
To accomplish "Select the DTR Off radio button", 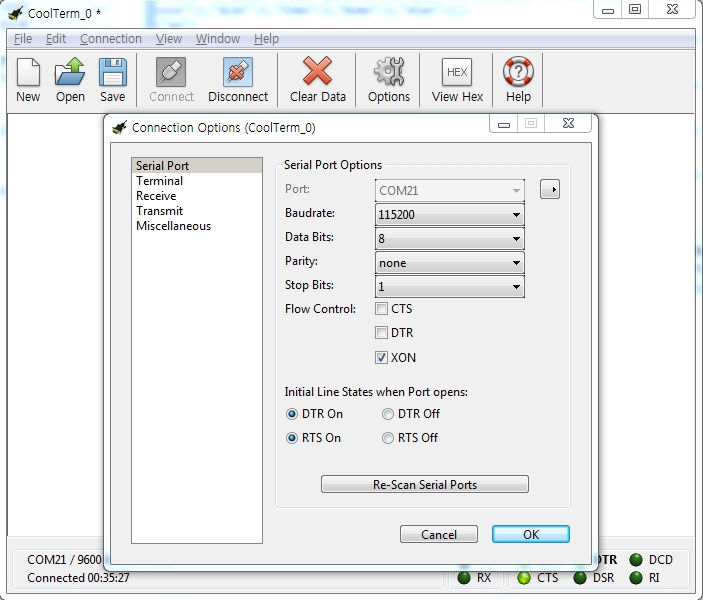I will pyautogui.click(x=388, y=414).
